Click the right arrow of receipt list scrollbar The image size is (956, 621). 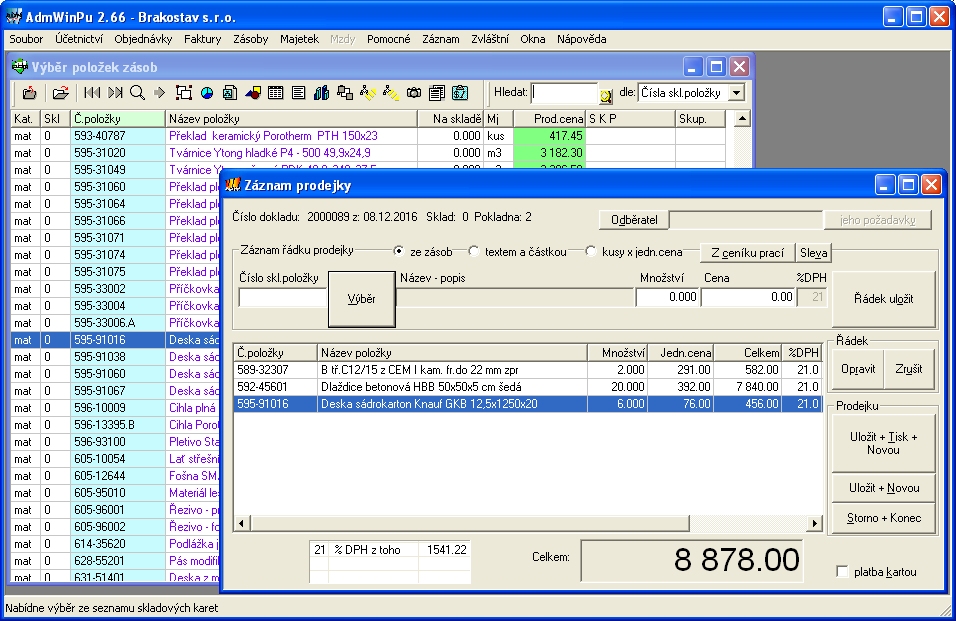[815, 523]
